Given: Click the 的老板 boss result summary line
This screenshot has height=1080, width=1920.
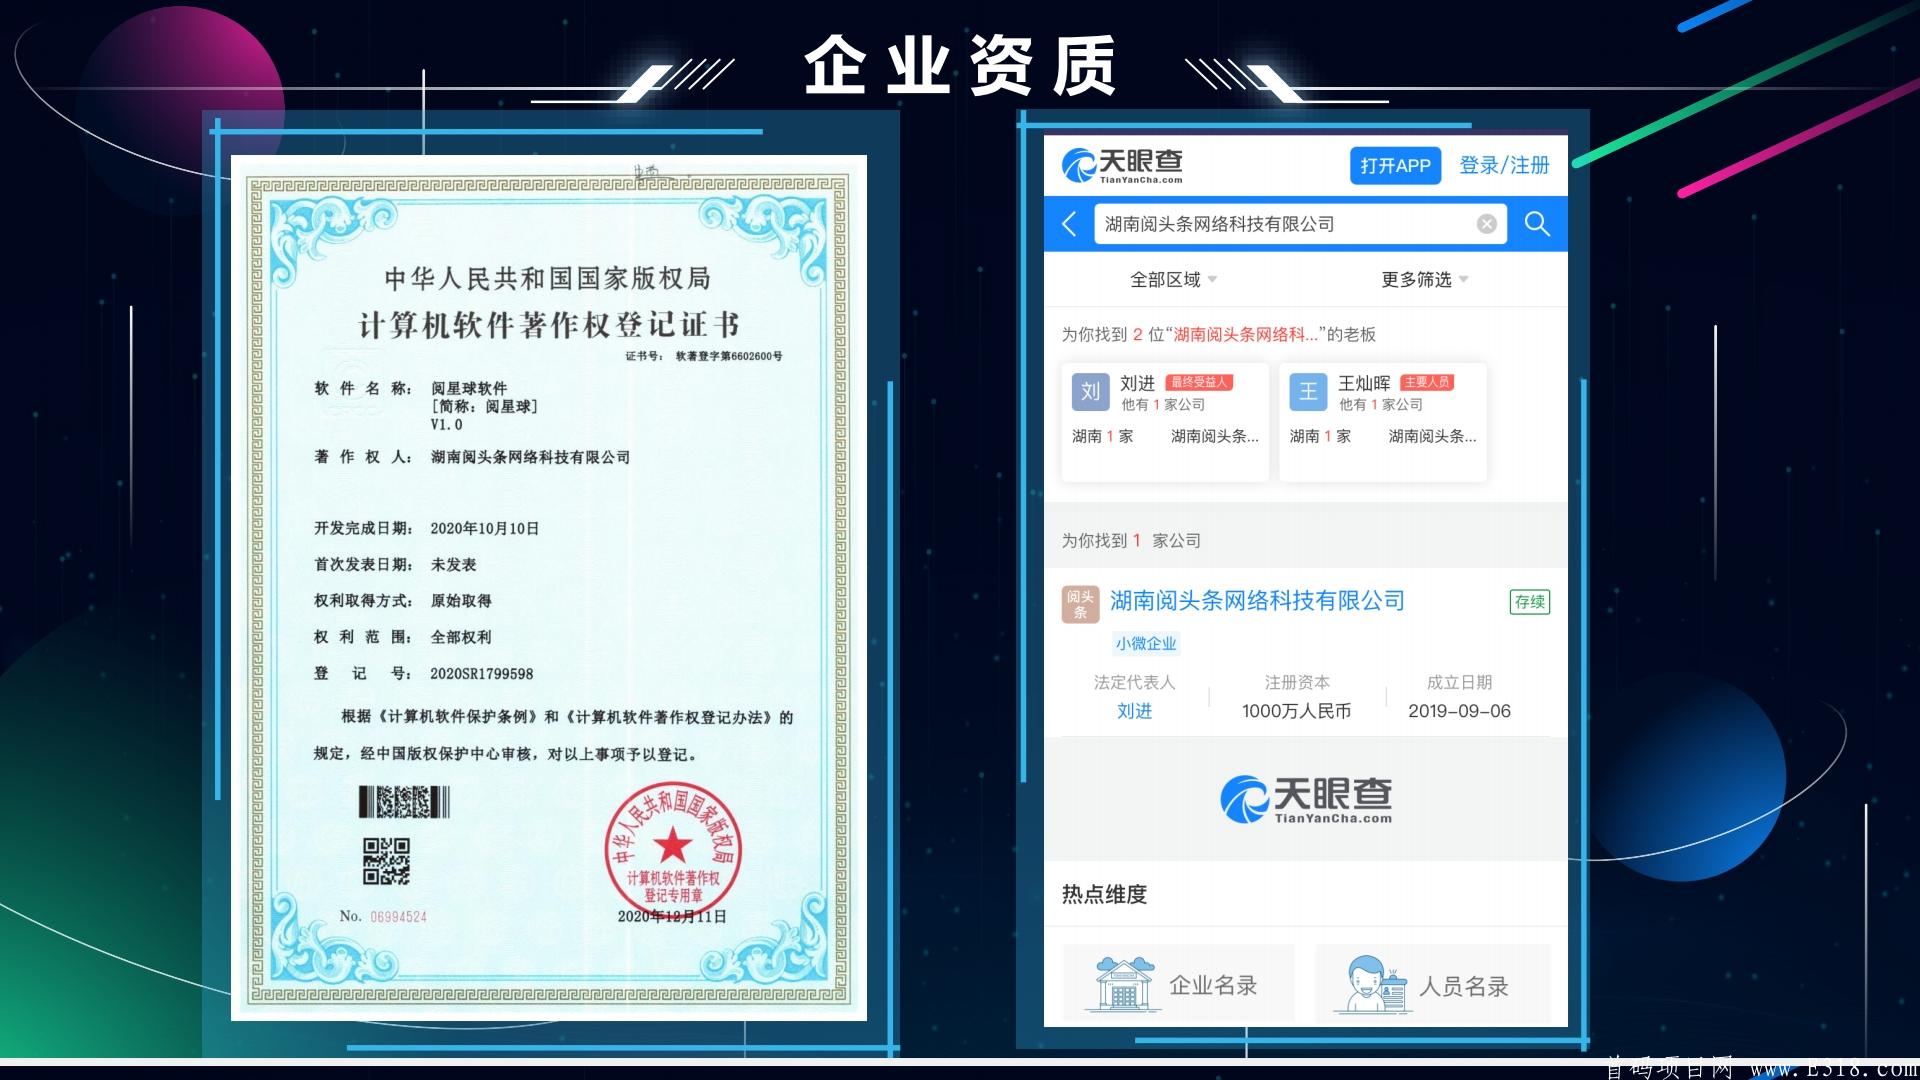Looking at the screenshot, I should 1219,335.
